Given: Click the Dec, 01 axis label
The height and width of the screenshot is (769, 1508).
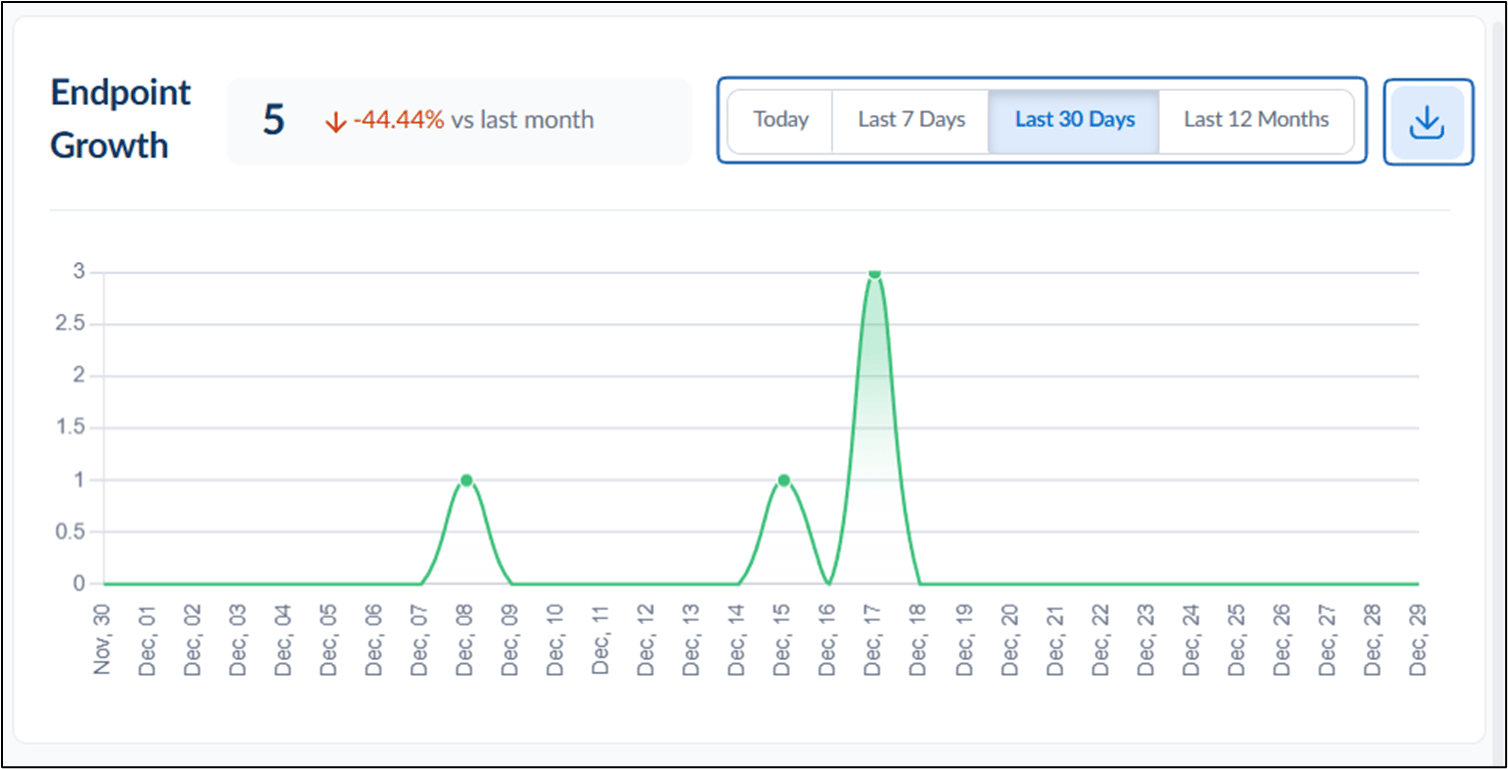Looking at the screenshot, I should [x=148, y=638].
